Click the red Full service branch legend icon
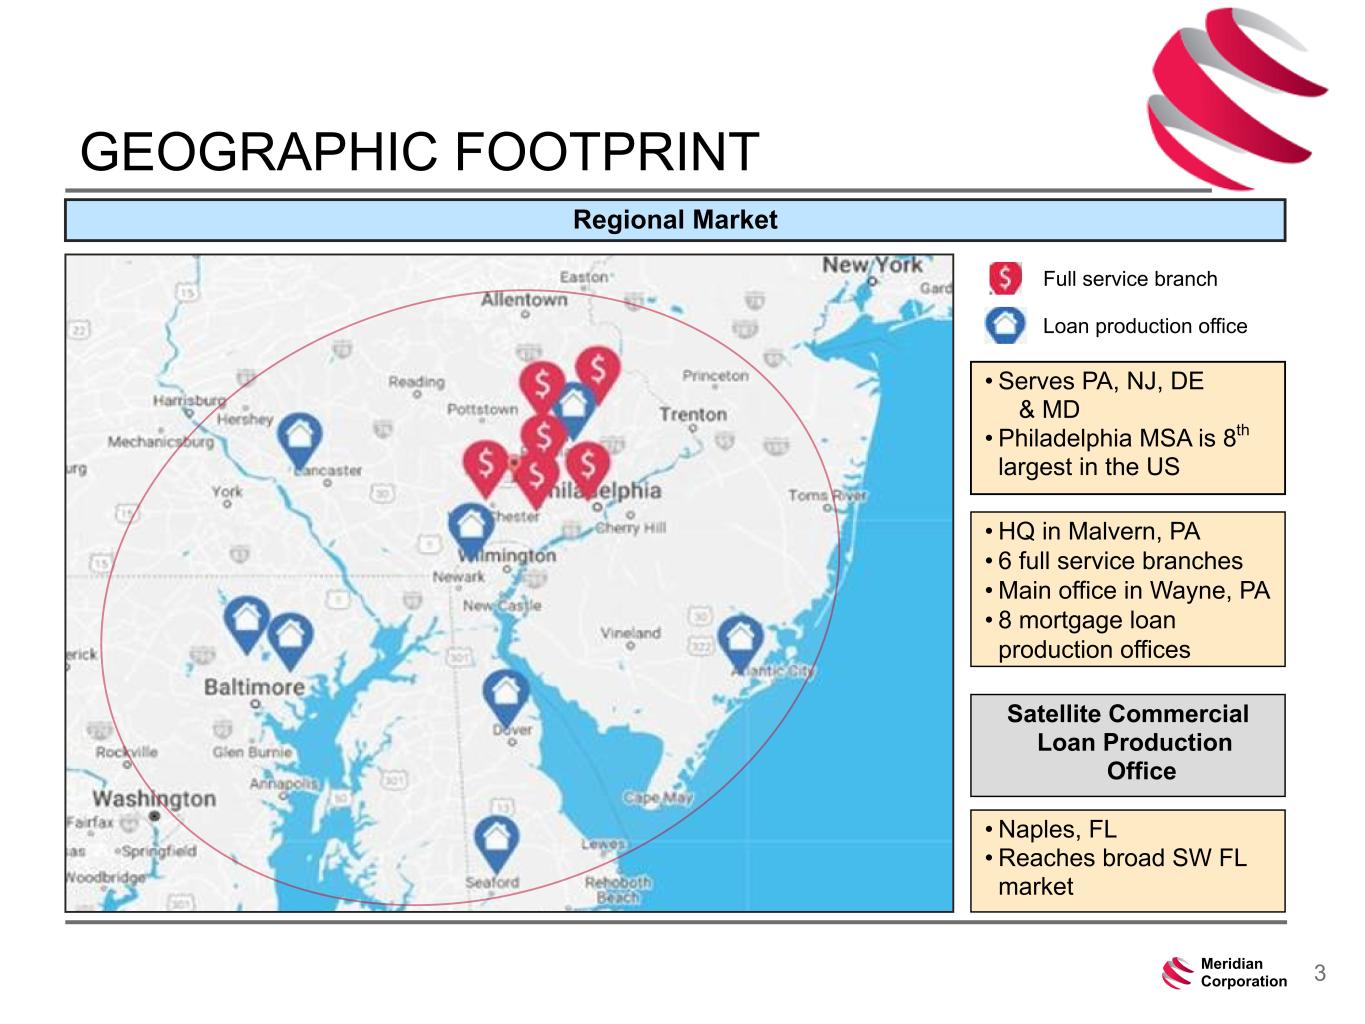Screen dimensions: 1365x1024 tap(1005, 279)
